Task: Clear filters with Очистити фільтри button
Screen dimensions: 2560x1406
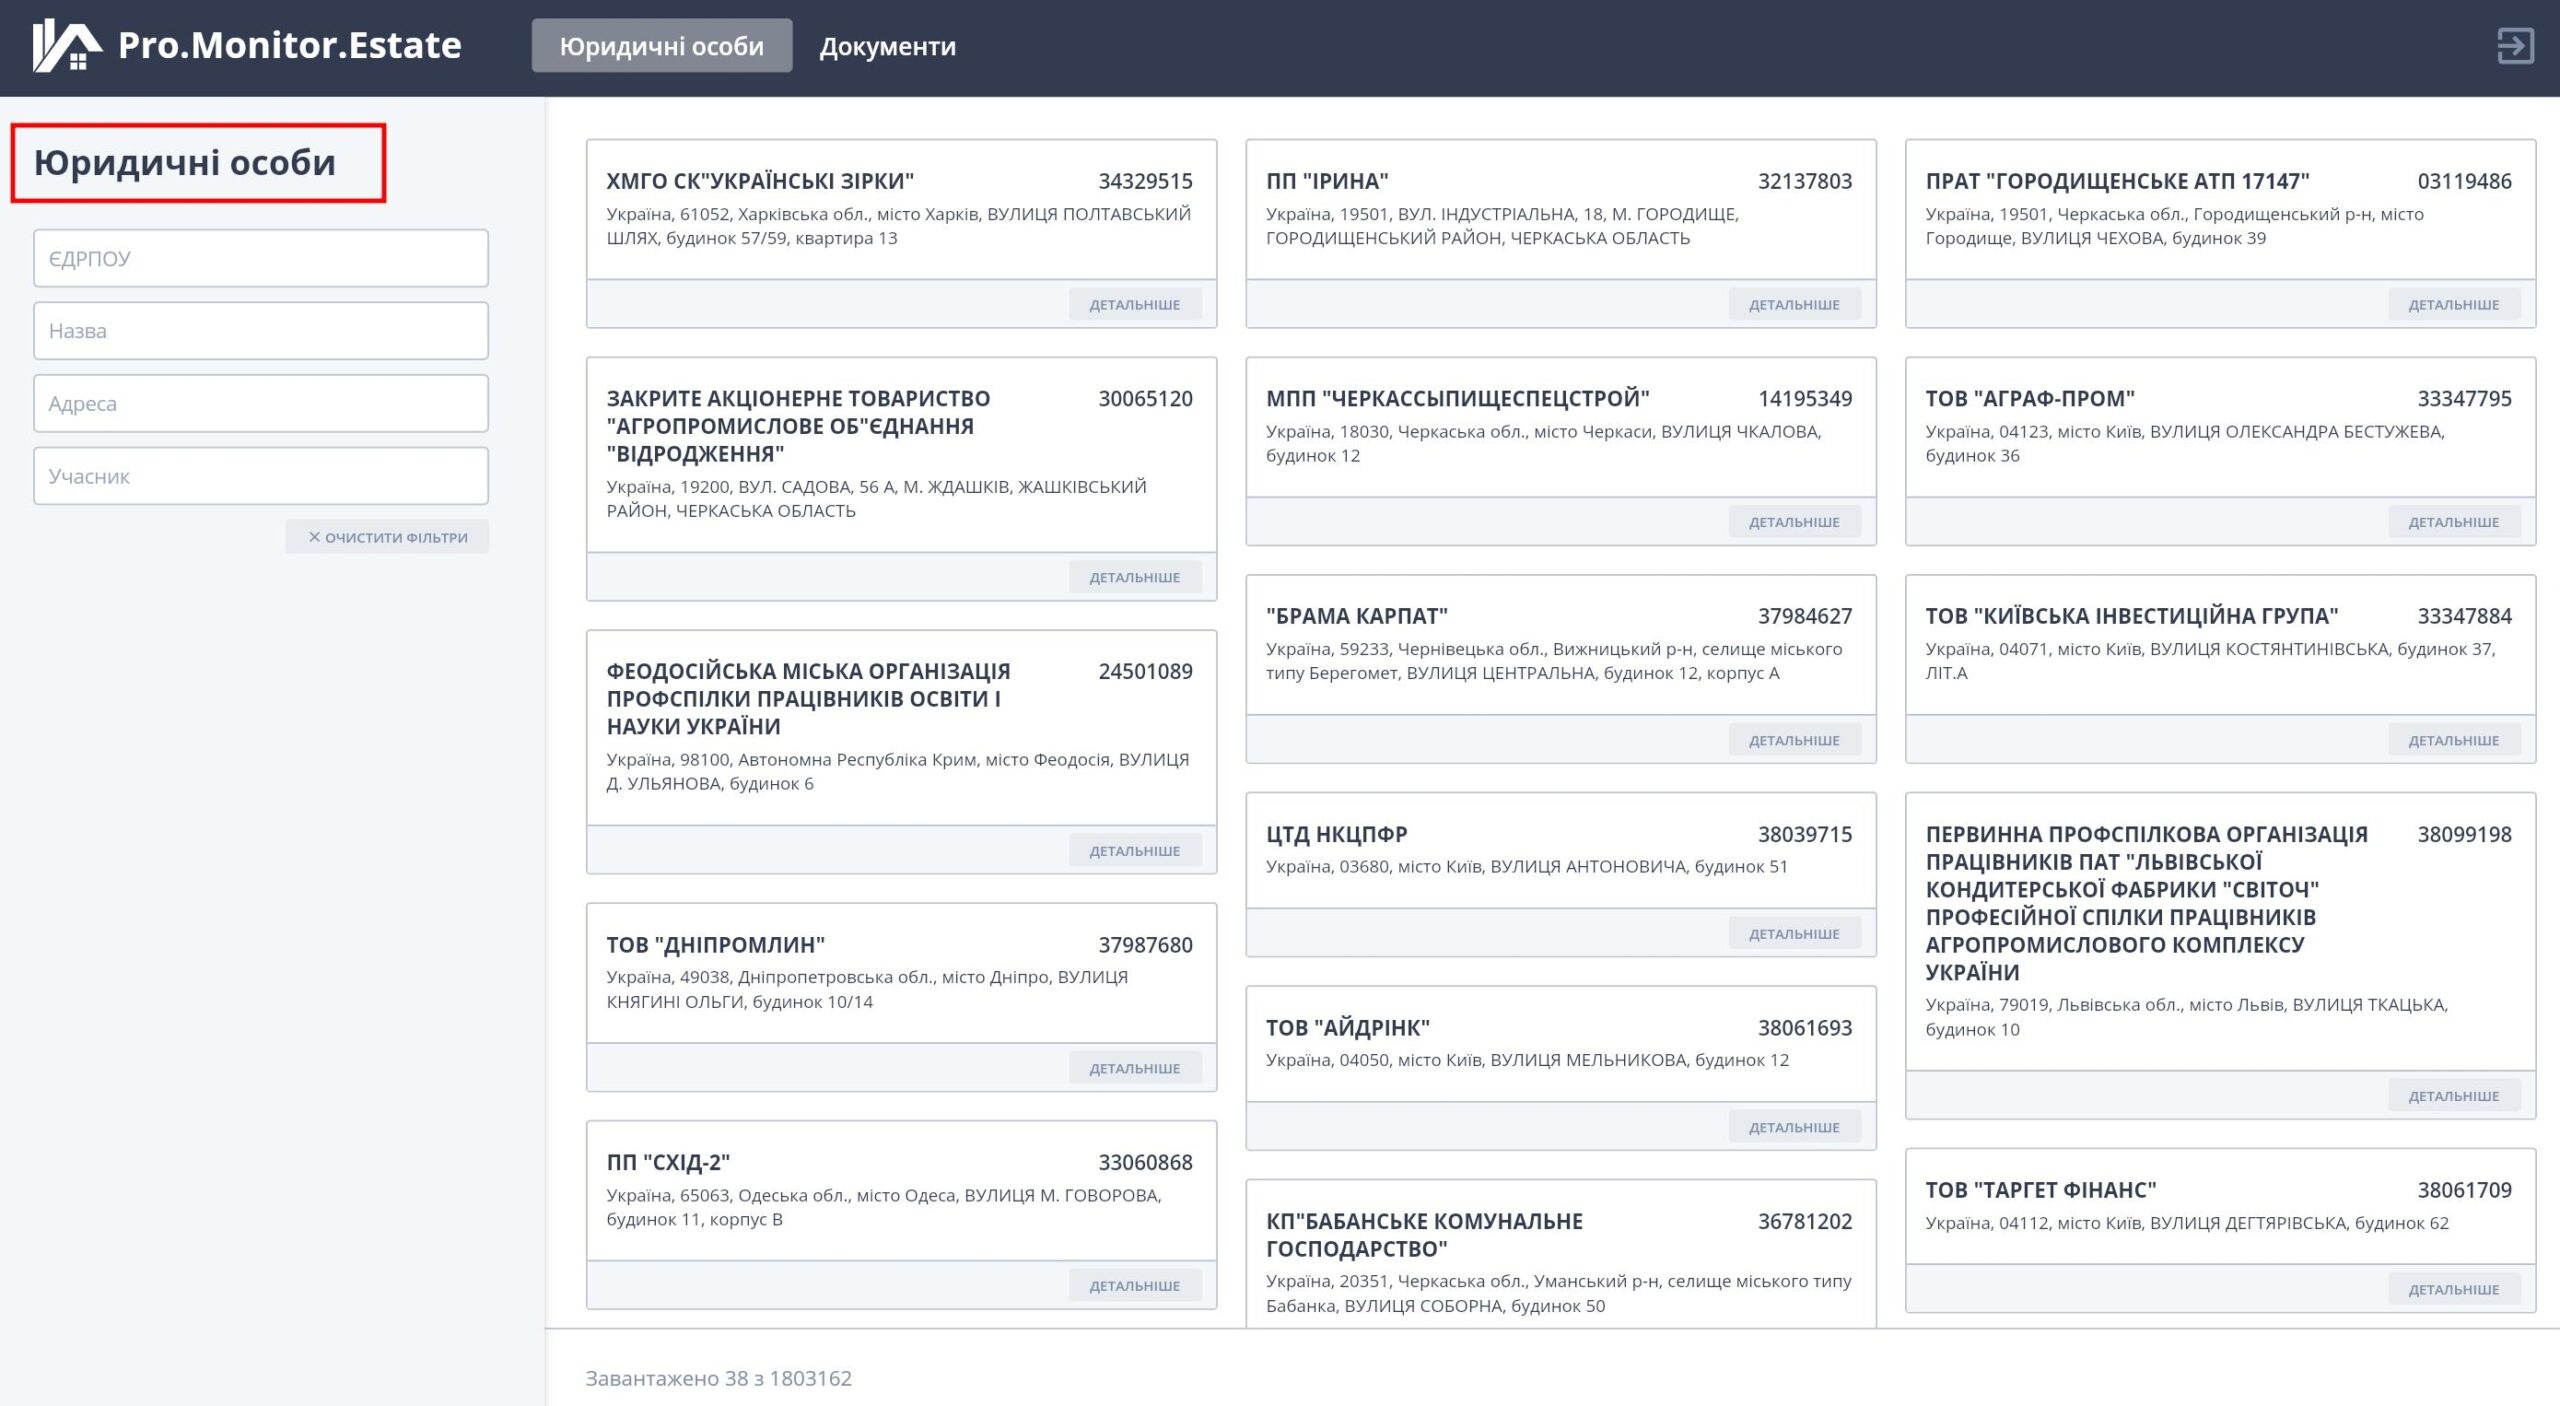Action: tap(387, 537)
